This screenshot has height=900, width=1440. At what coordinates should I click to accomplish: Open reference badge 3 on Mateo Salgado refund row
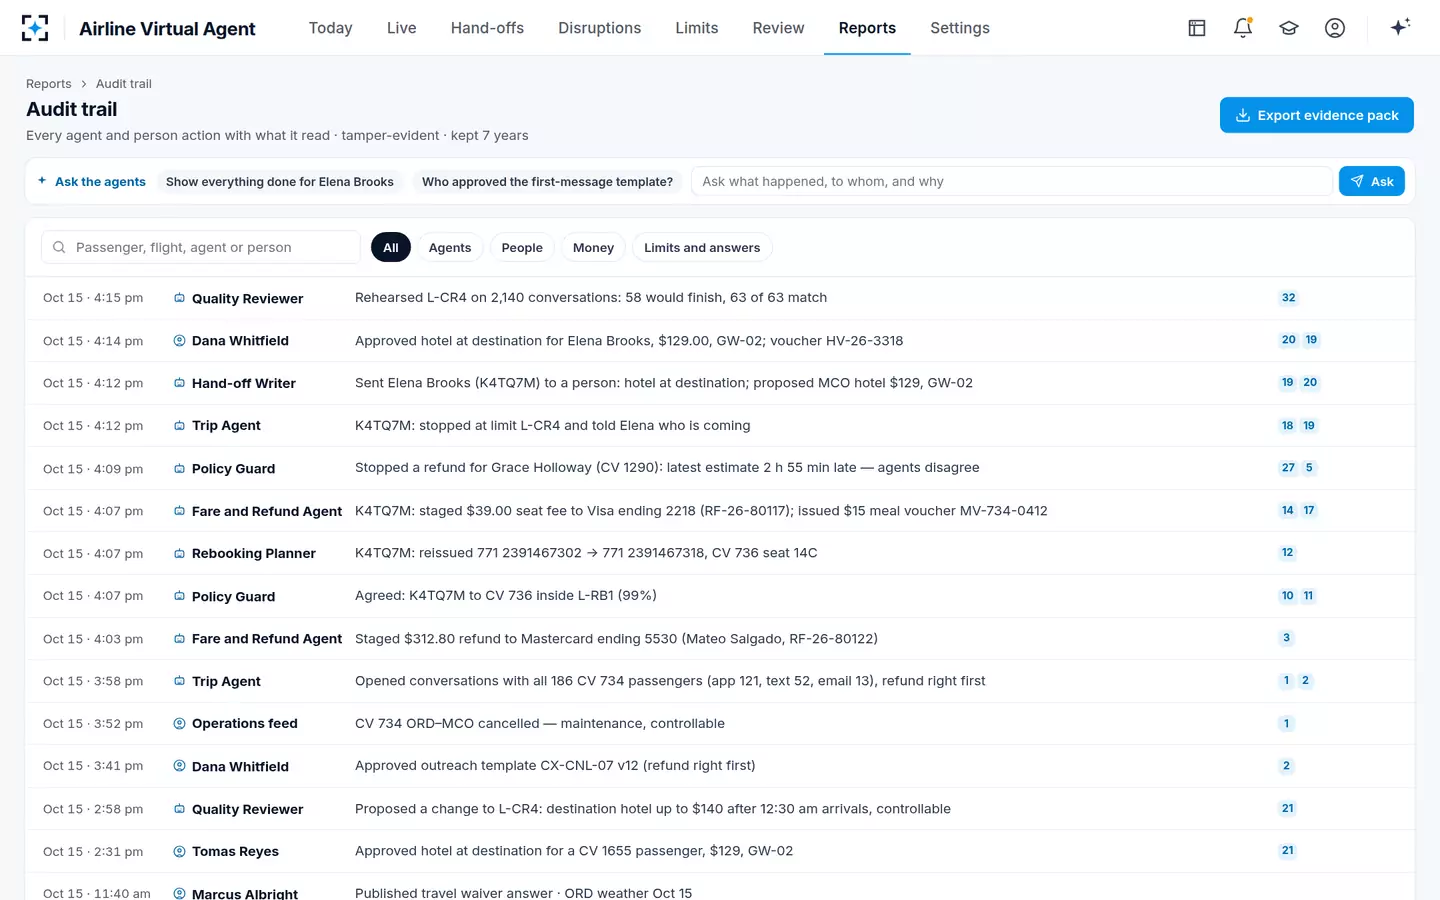[x=1287, y=638]
